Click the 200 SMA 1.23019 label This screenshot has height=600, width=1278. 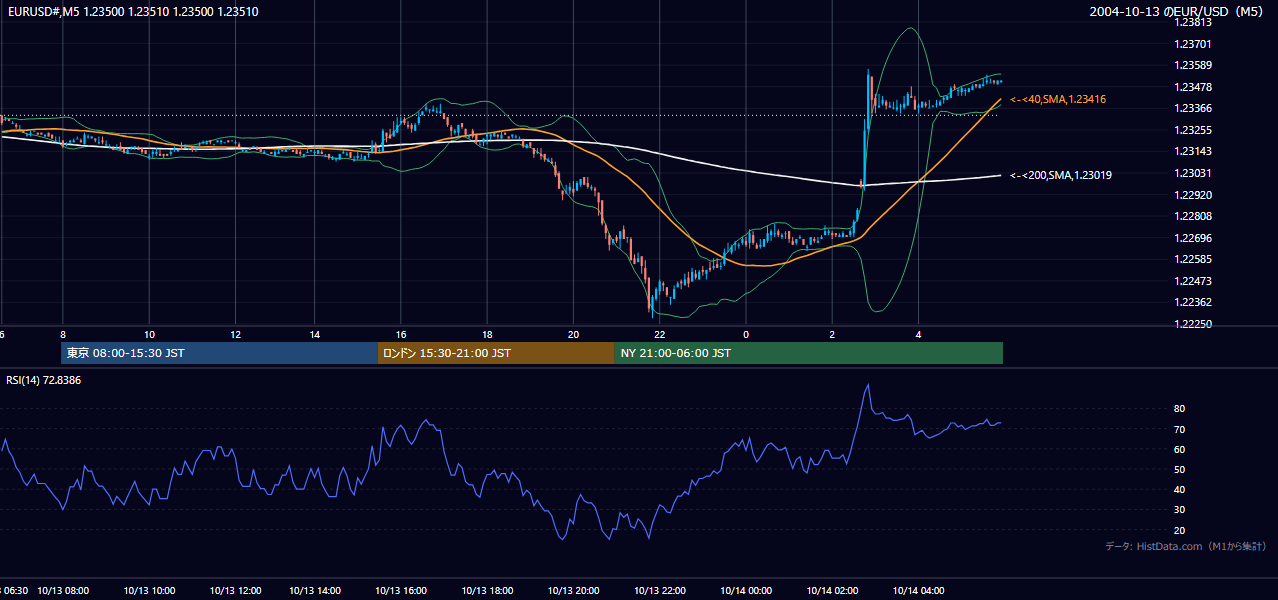click(x=1060, y=175)
